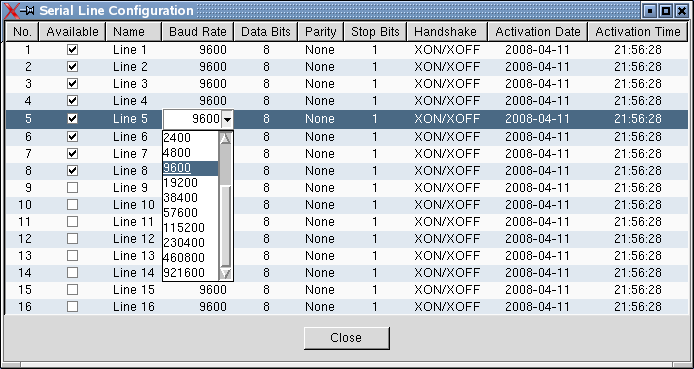Uncheck Available checkbox for Line 2

pyautogui.click(x=72, y=67)
